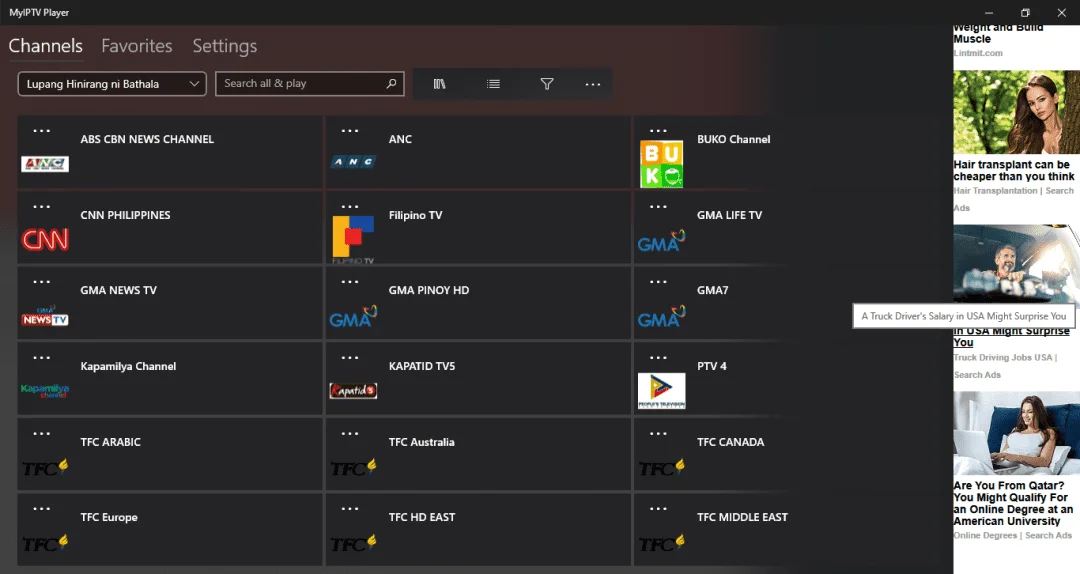Open the Settings tab
Image resolution: width=1080 pixels, height=574 pixels.
[x=225, y=45]
